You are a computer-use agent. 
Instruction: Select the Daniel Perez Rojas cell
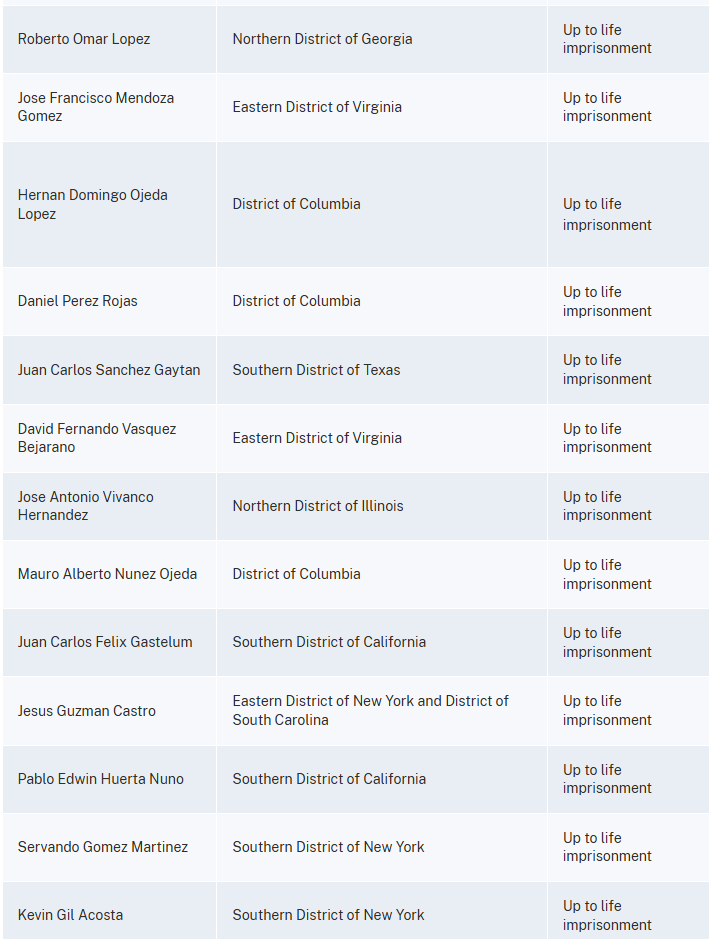78,301
